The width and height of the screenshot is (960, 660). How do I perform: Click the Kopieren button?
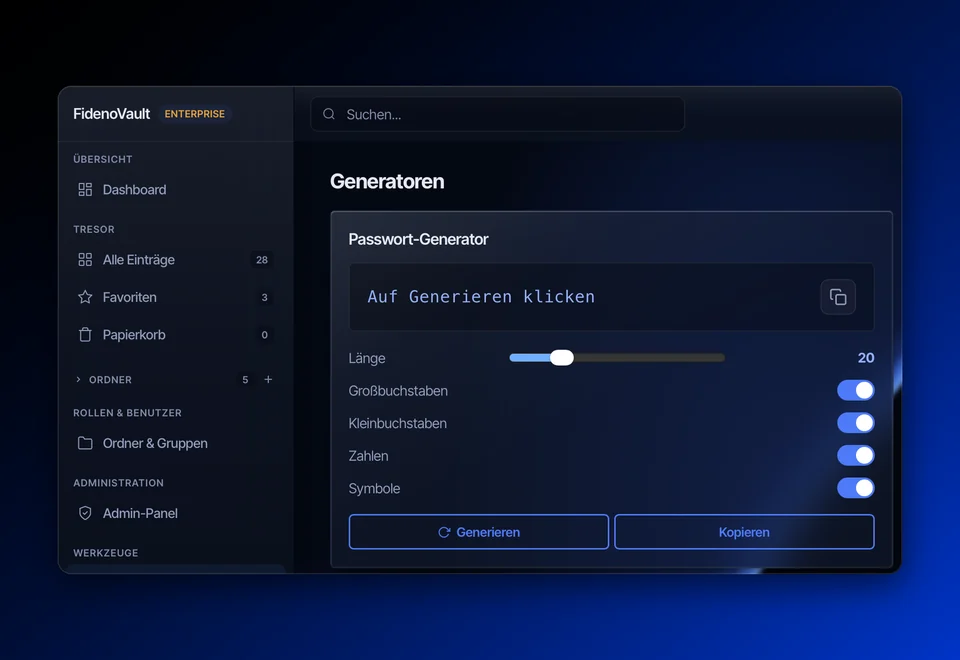click(x=744, y=532)
